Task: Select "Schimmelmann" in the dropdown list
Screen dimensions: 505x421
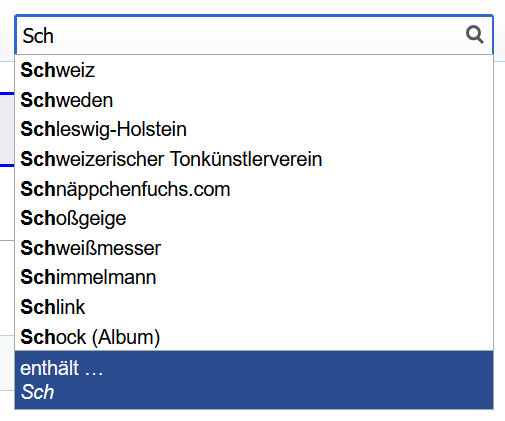Action: [254, 277]
